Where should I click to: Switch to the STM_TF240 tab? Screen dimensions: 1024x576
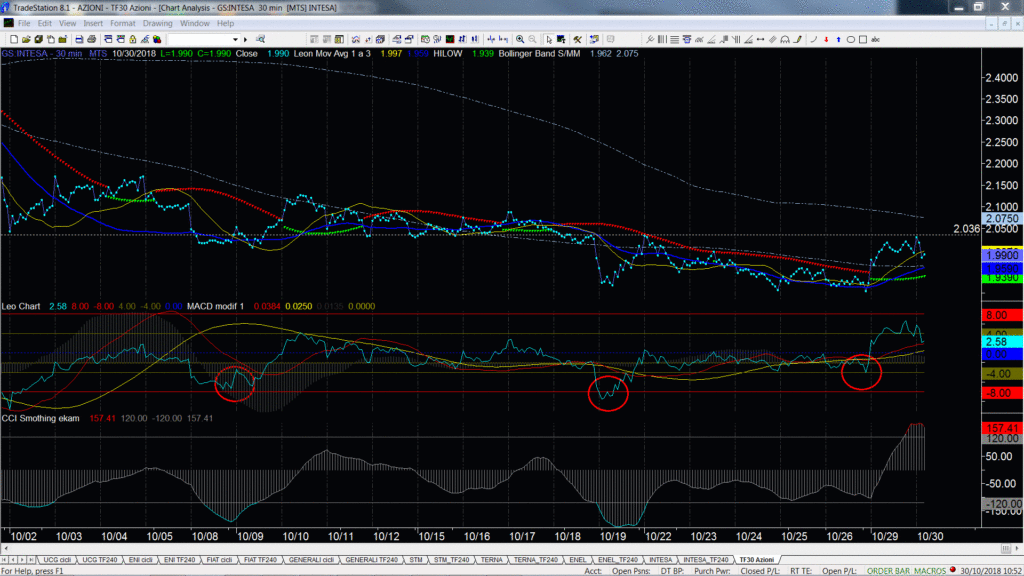tap(451, 560)
